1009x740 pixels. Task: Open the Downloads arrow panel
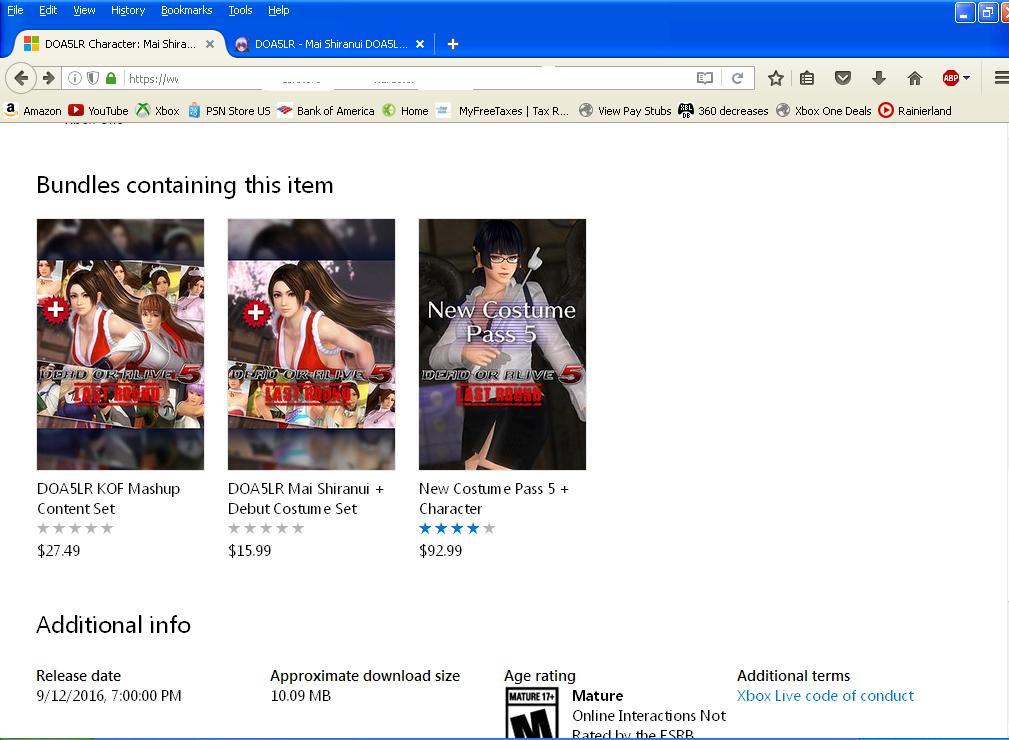(x=878, y=79)
